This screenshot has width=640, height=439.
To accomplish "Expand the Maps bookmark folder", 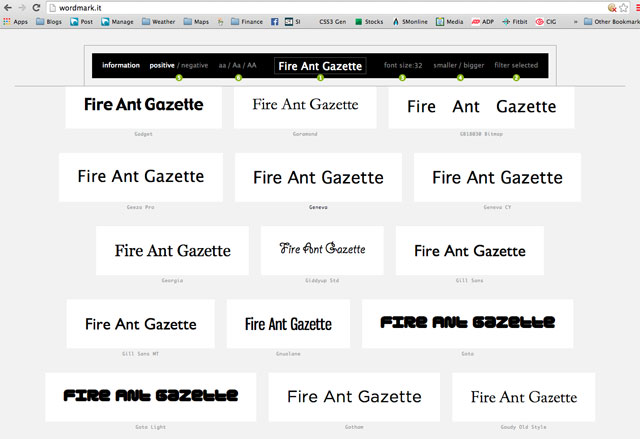I will tap(196, 22).
